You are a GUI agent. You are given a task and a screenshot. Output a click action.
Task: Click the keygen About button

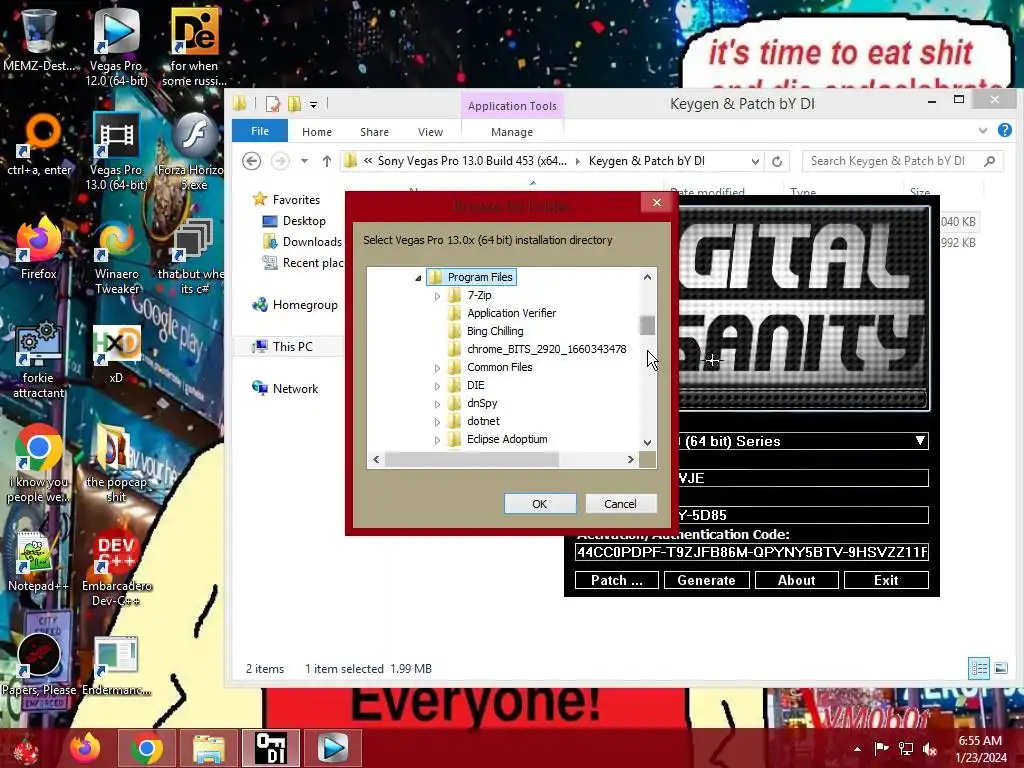pos(797,580)
